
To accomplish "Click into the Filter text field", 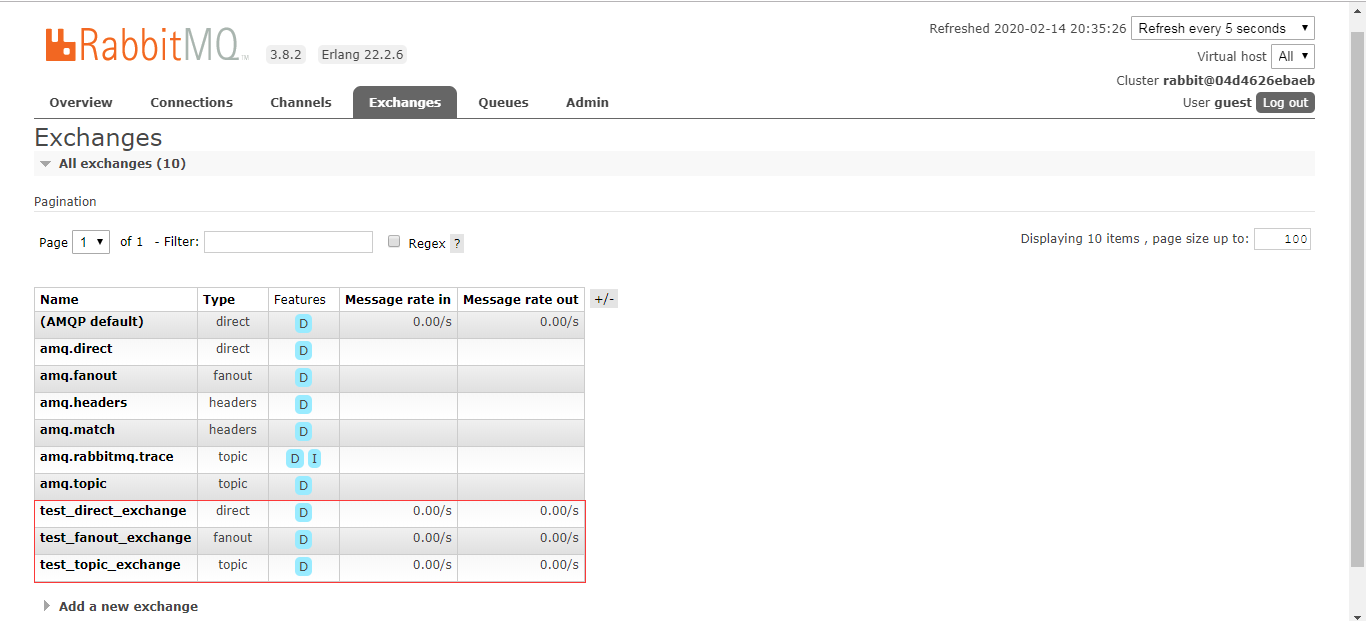I will tap(288, 242).
